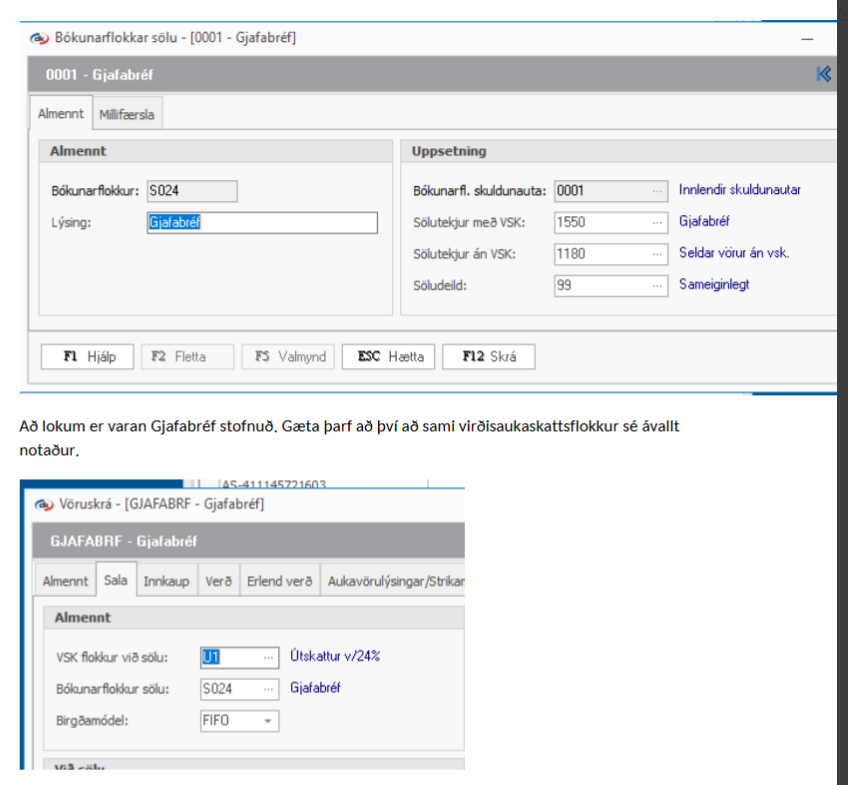Open lookup for Bókunarflokkur sölu S024
The width and height of the screenshot is (848, 785).
(x=268, y=689)
